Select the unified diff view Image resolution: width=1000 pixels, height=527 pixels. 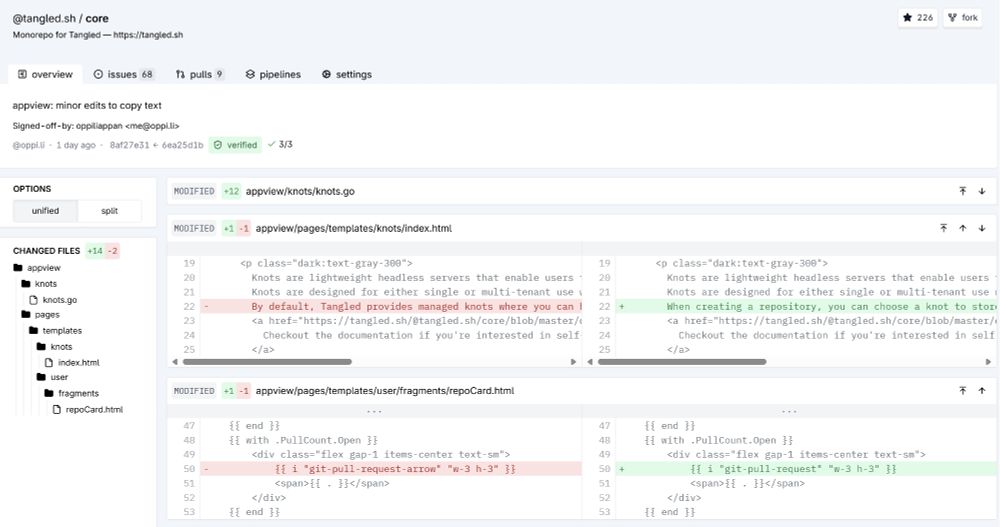point(45,211)
